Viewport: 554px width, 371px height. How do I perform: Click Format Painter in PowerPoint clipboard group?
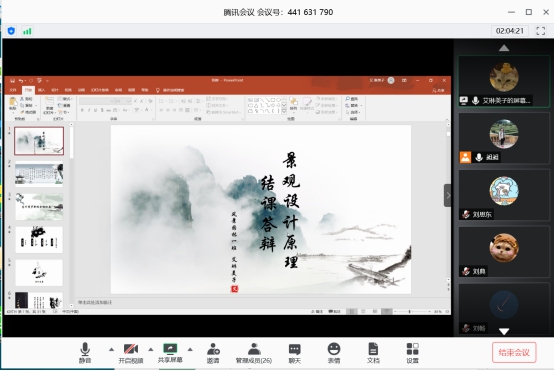tap(28, 112)
